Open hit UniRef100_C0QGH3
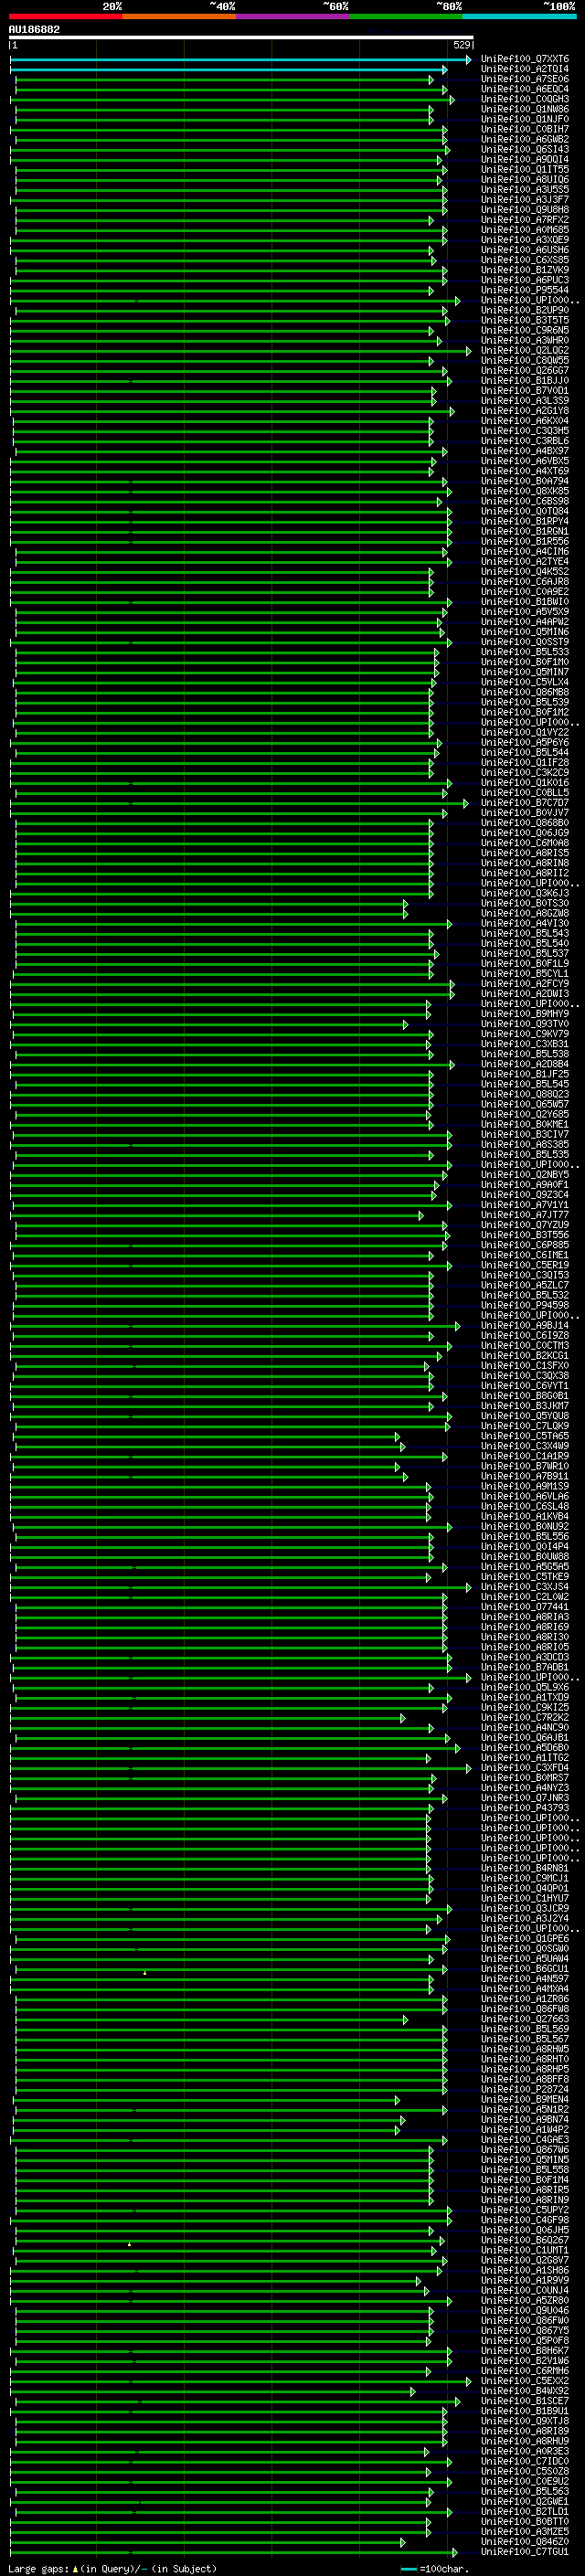Image resolution: width=585 pixels, height=2576 pixels. coord(525,99)
